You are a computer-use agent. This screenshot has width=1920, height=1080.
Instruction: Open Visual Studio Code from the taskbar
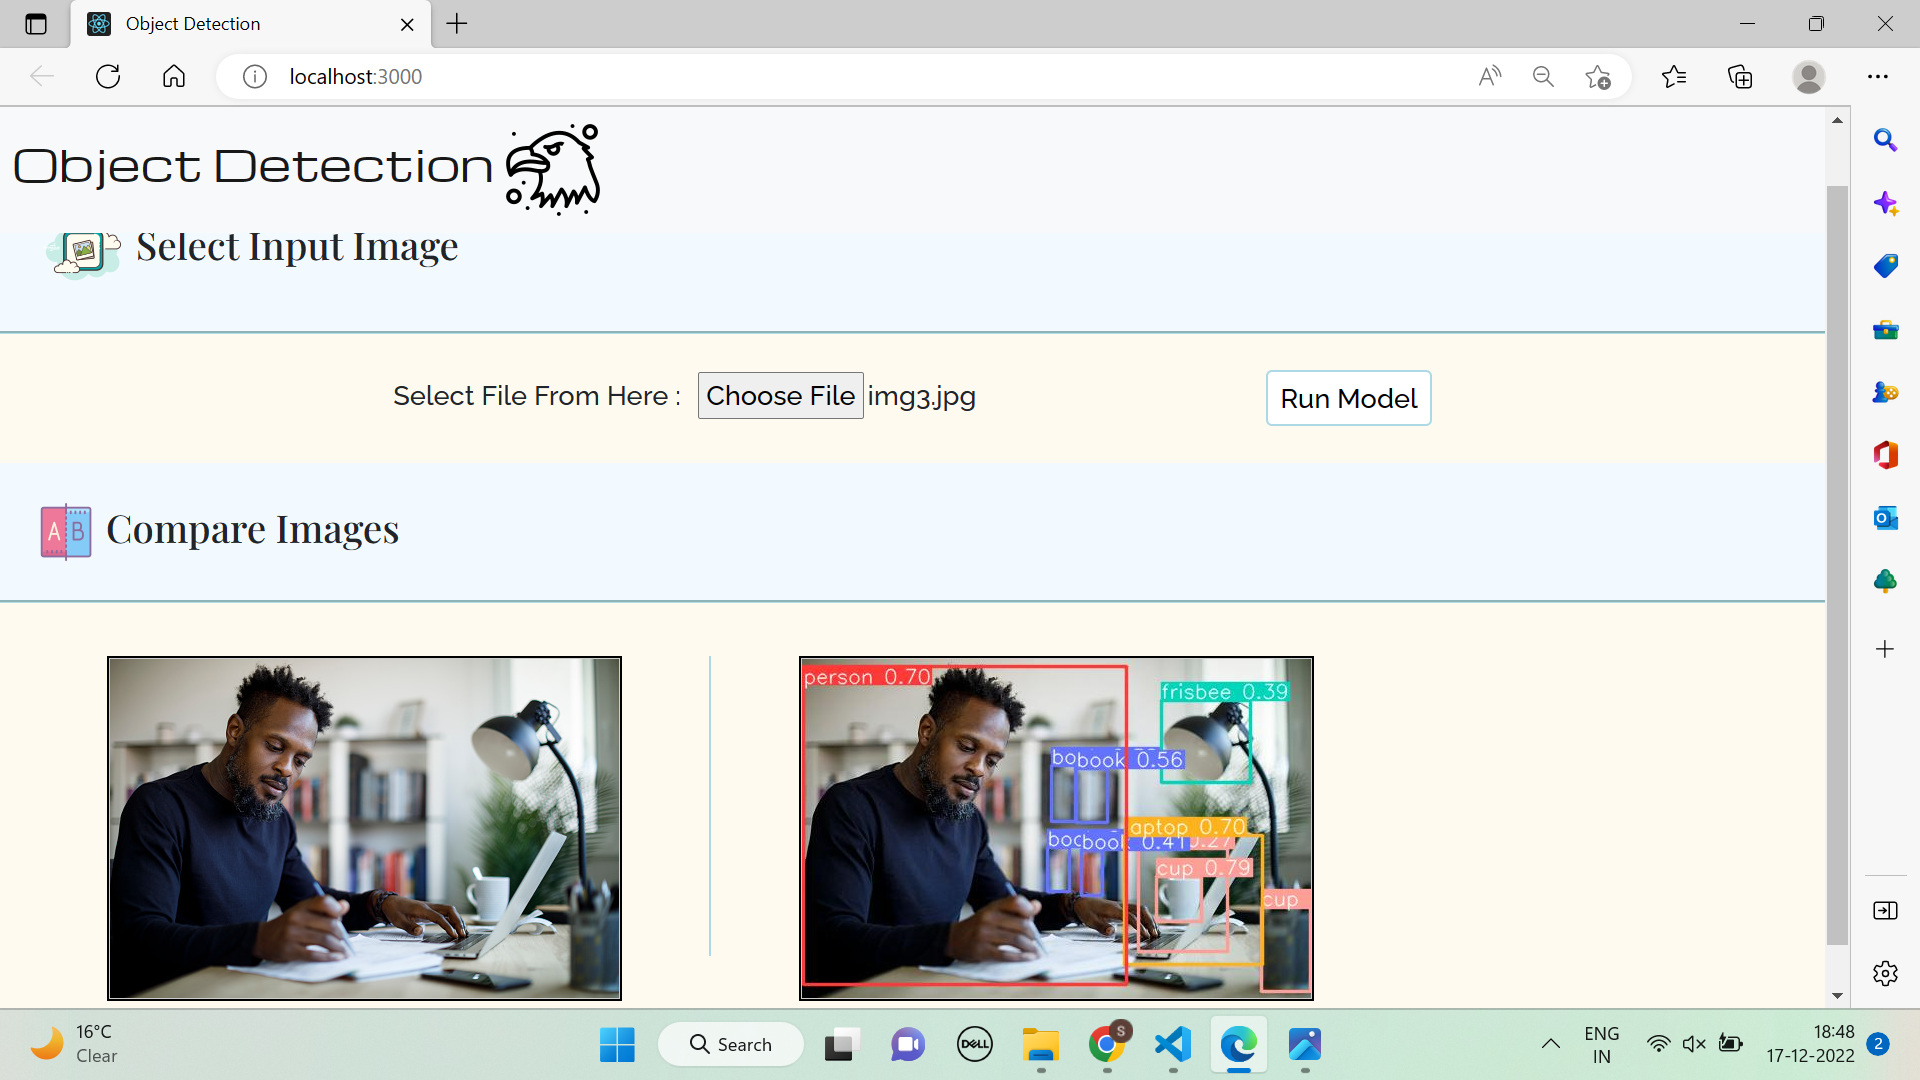[1173, 1044]
